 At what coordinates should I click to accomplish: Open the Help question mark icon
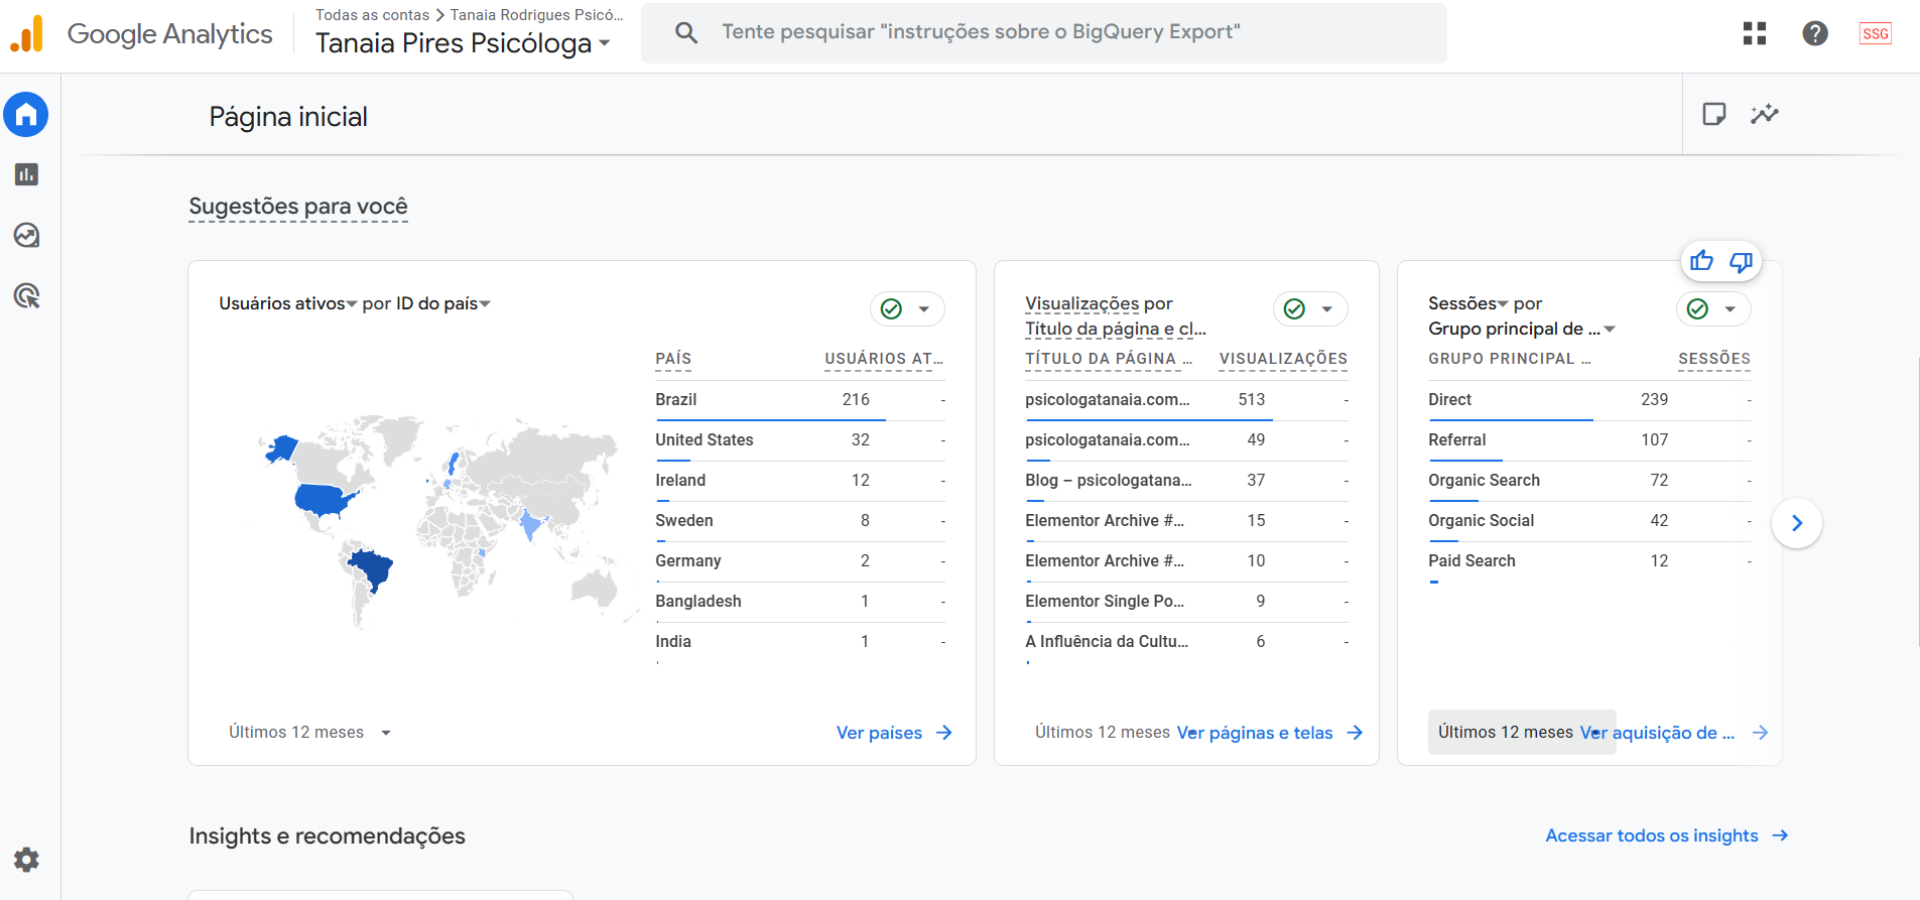tap(1815, 33)
